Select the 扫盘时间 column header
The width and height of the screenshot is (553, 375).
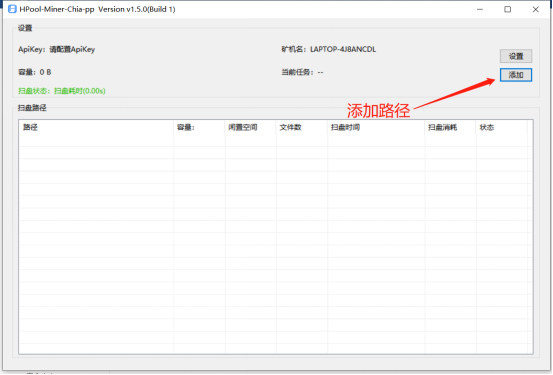(376, 127)
